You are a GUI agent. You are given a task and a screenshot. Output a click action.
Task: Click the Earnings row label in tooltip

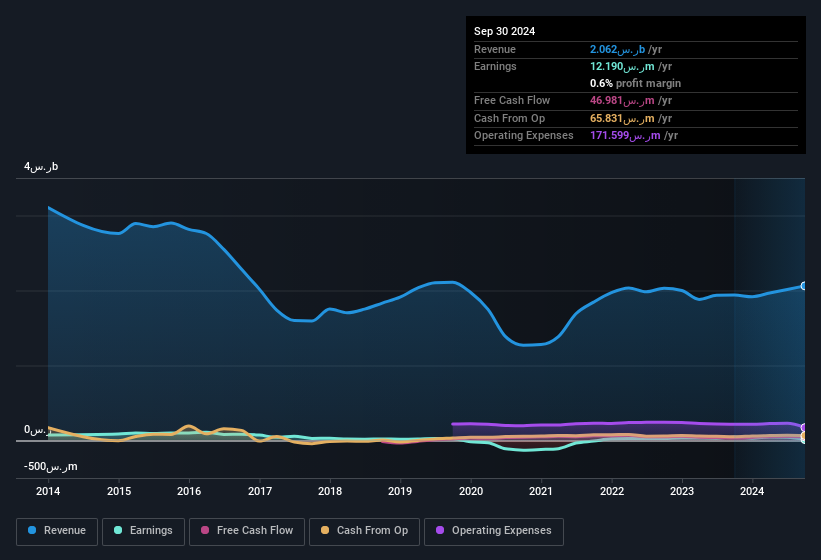coord(495,66)
